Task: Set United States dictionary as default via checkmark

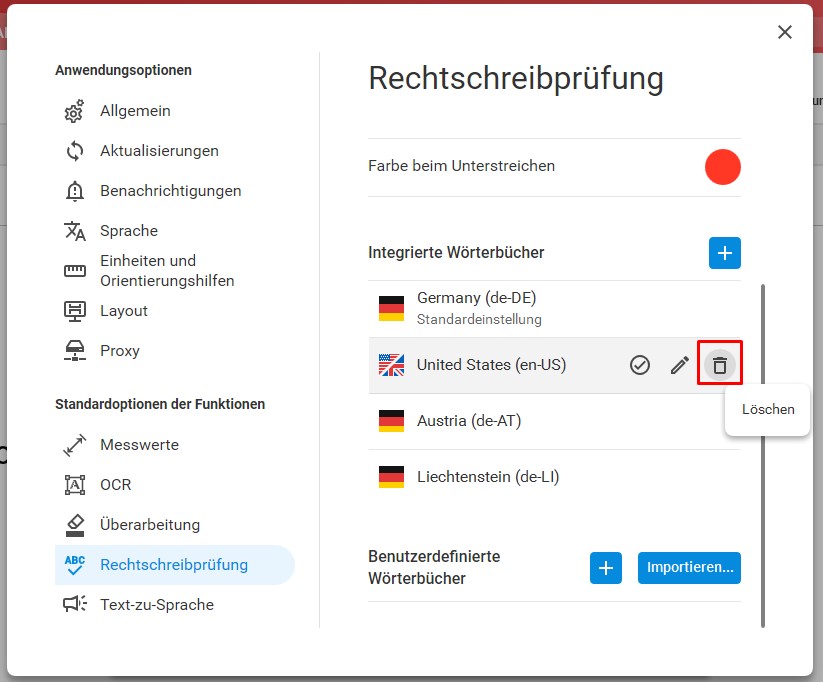Action: click(x=639, y=365)
